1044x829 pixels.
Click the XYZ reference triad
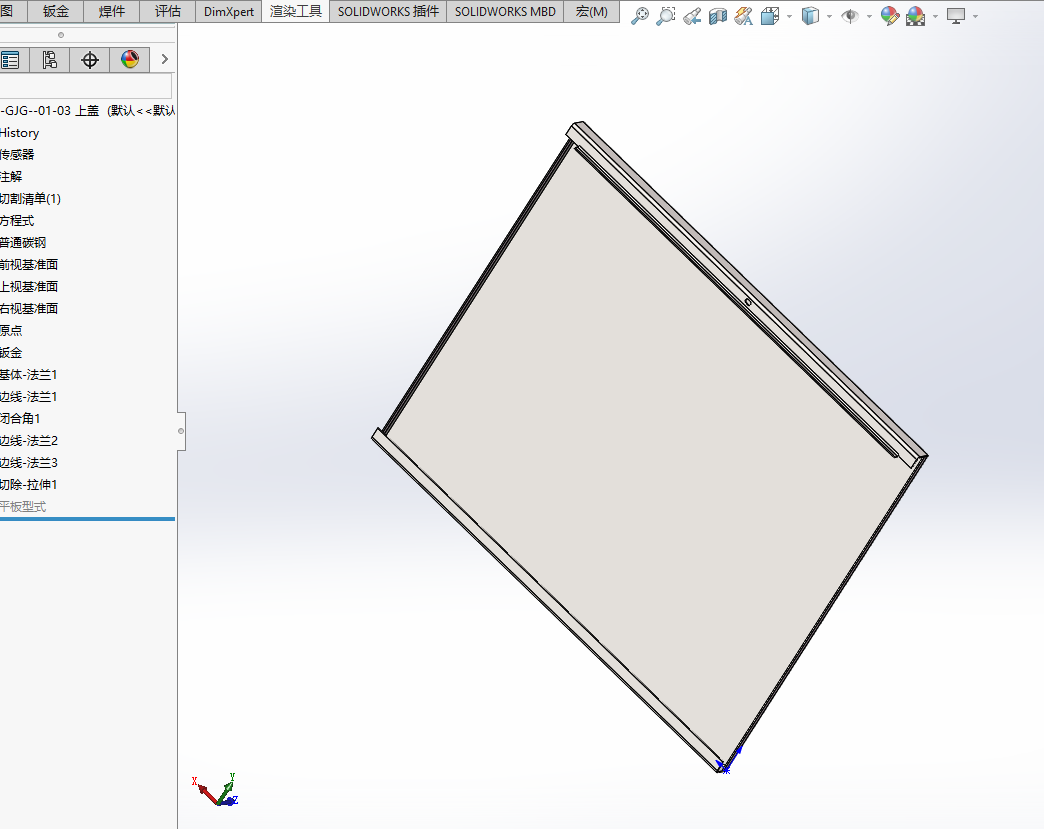pos(215,790)
